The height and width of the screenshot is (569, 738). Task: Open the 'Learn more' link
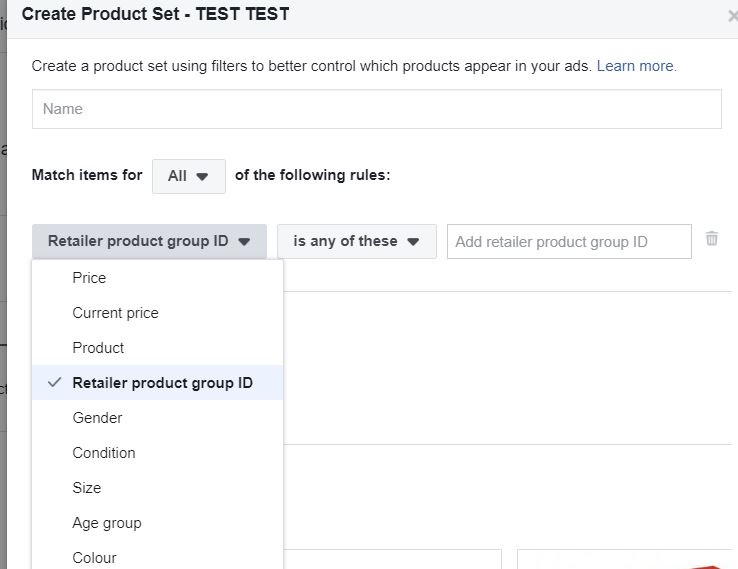tap(636, 66)
